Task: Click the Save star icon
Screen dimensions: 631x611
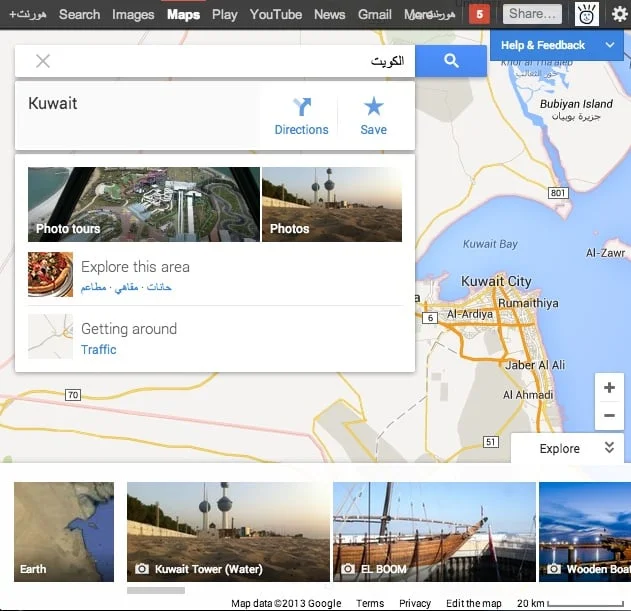Action: 373,106
